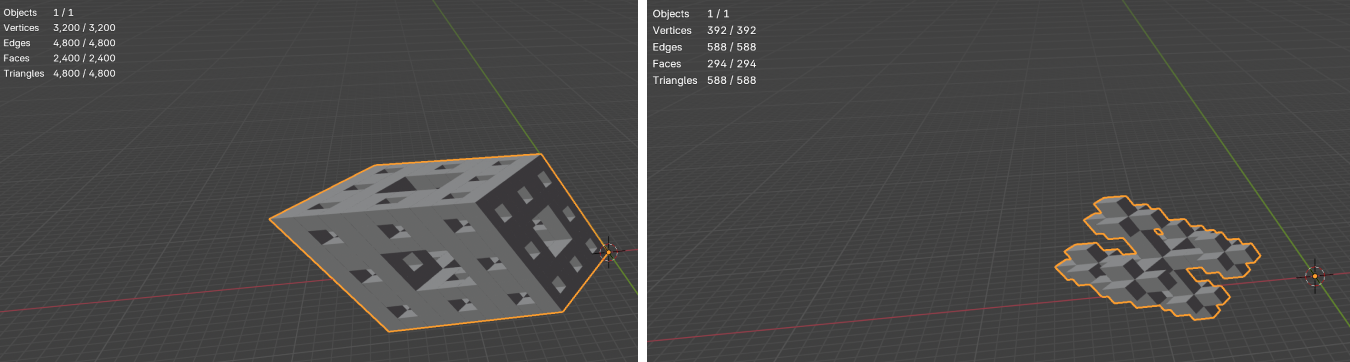Click Objects 1 / 1 in the sponge cube viewport
1350x362 pixels.
[39, 12]
